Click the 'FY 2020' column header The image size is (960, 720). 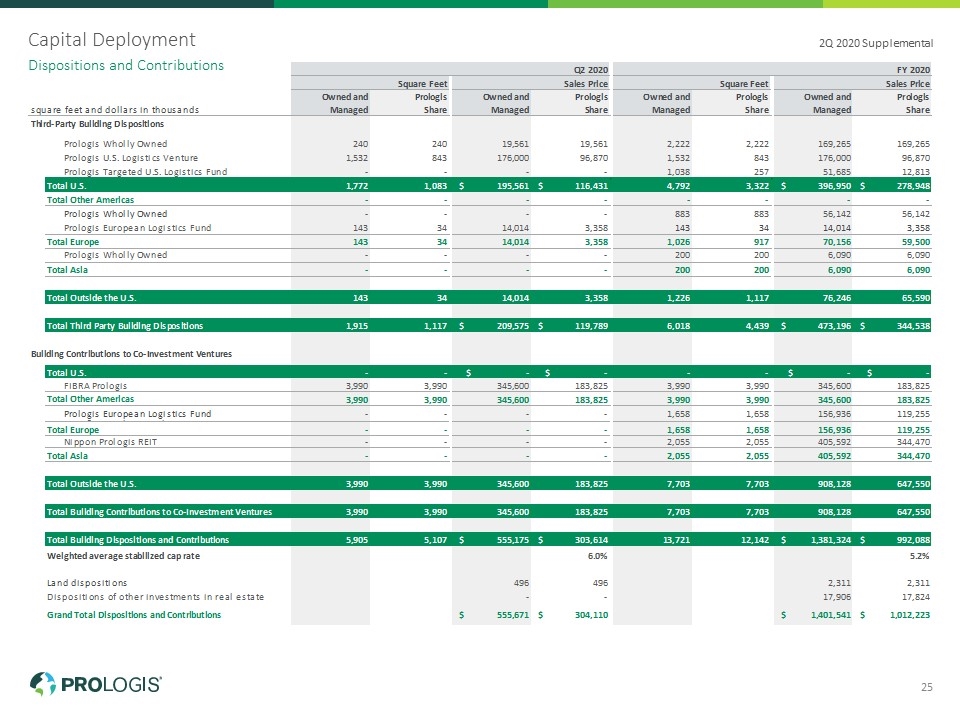pos(912,70)
